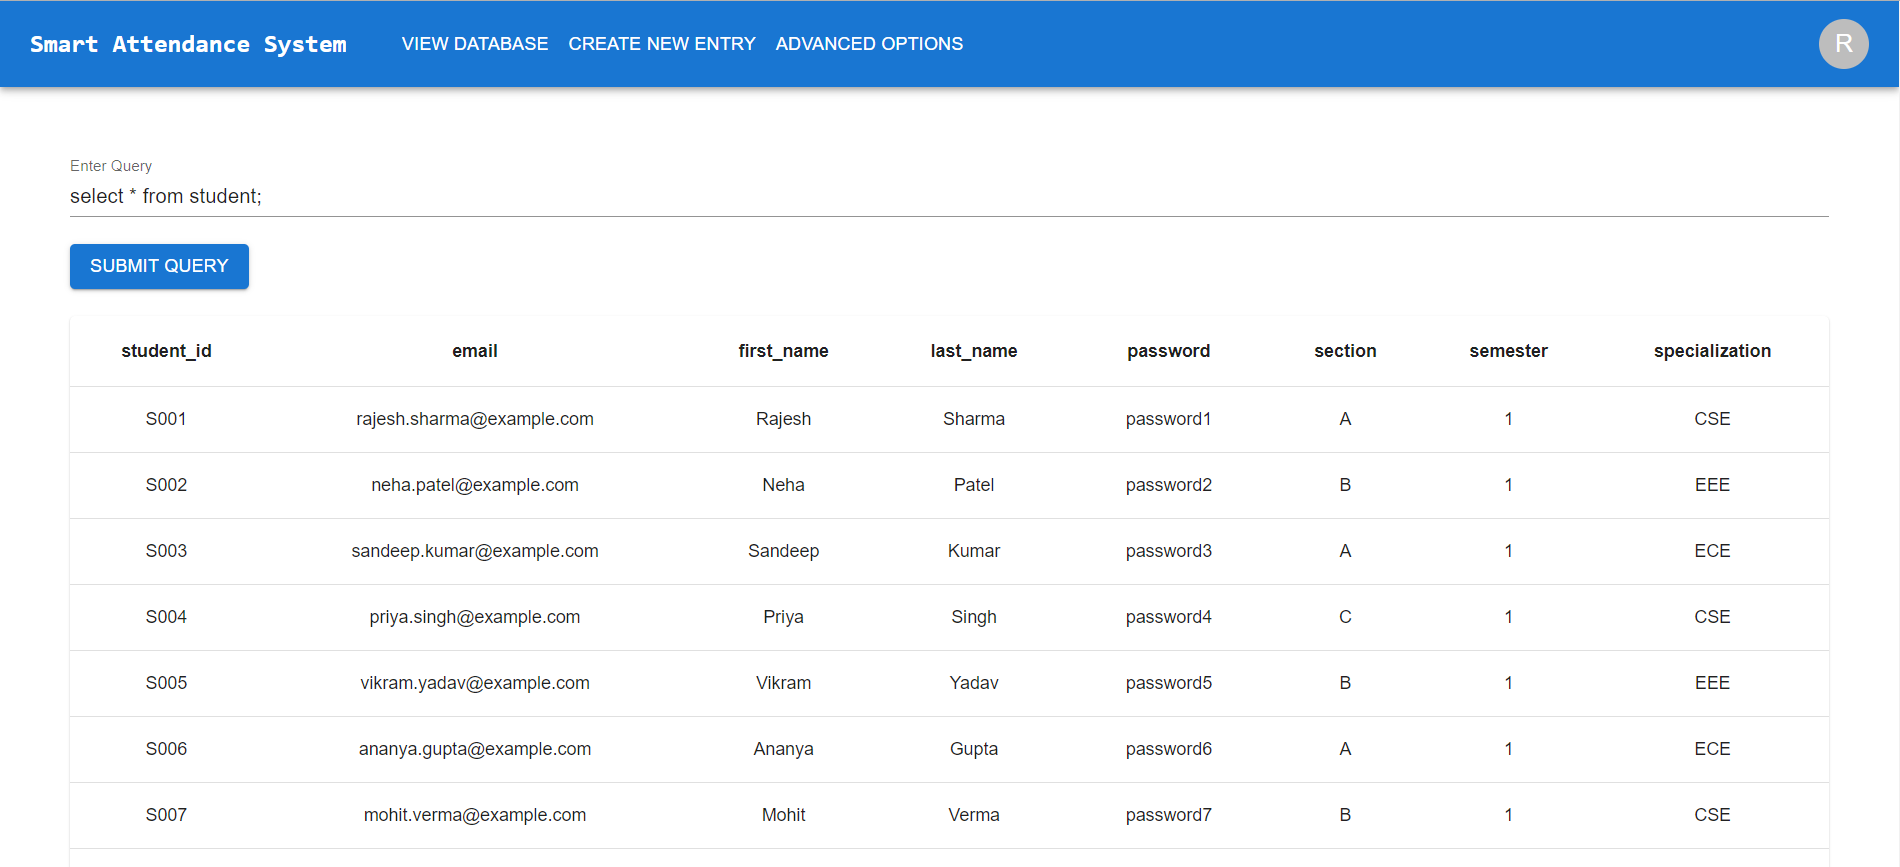1900x867 pixels.
Task: Click the last_name column header
Action: click(974, 351)
